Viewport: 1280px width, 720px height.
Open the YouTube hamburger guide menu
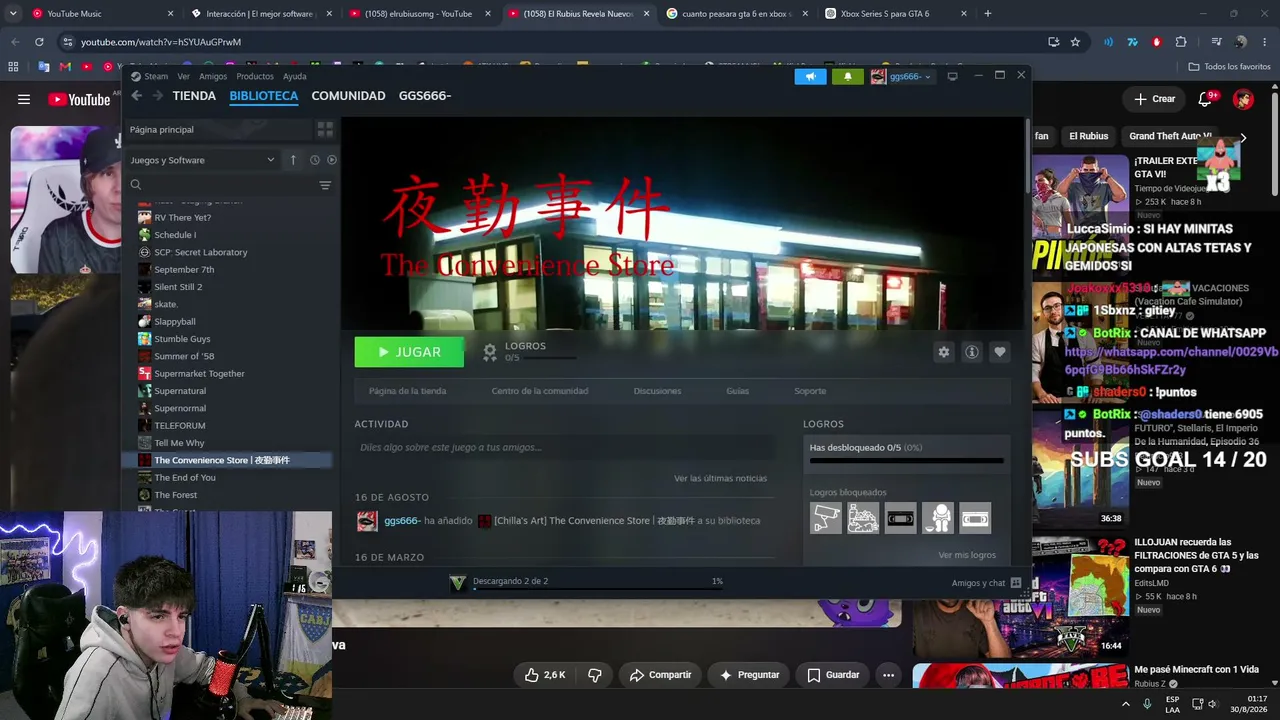click(x=24, y=99)
